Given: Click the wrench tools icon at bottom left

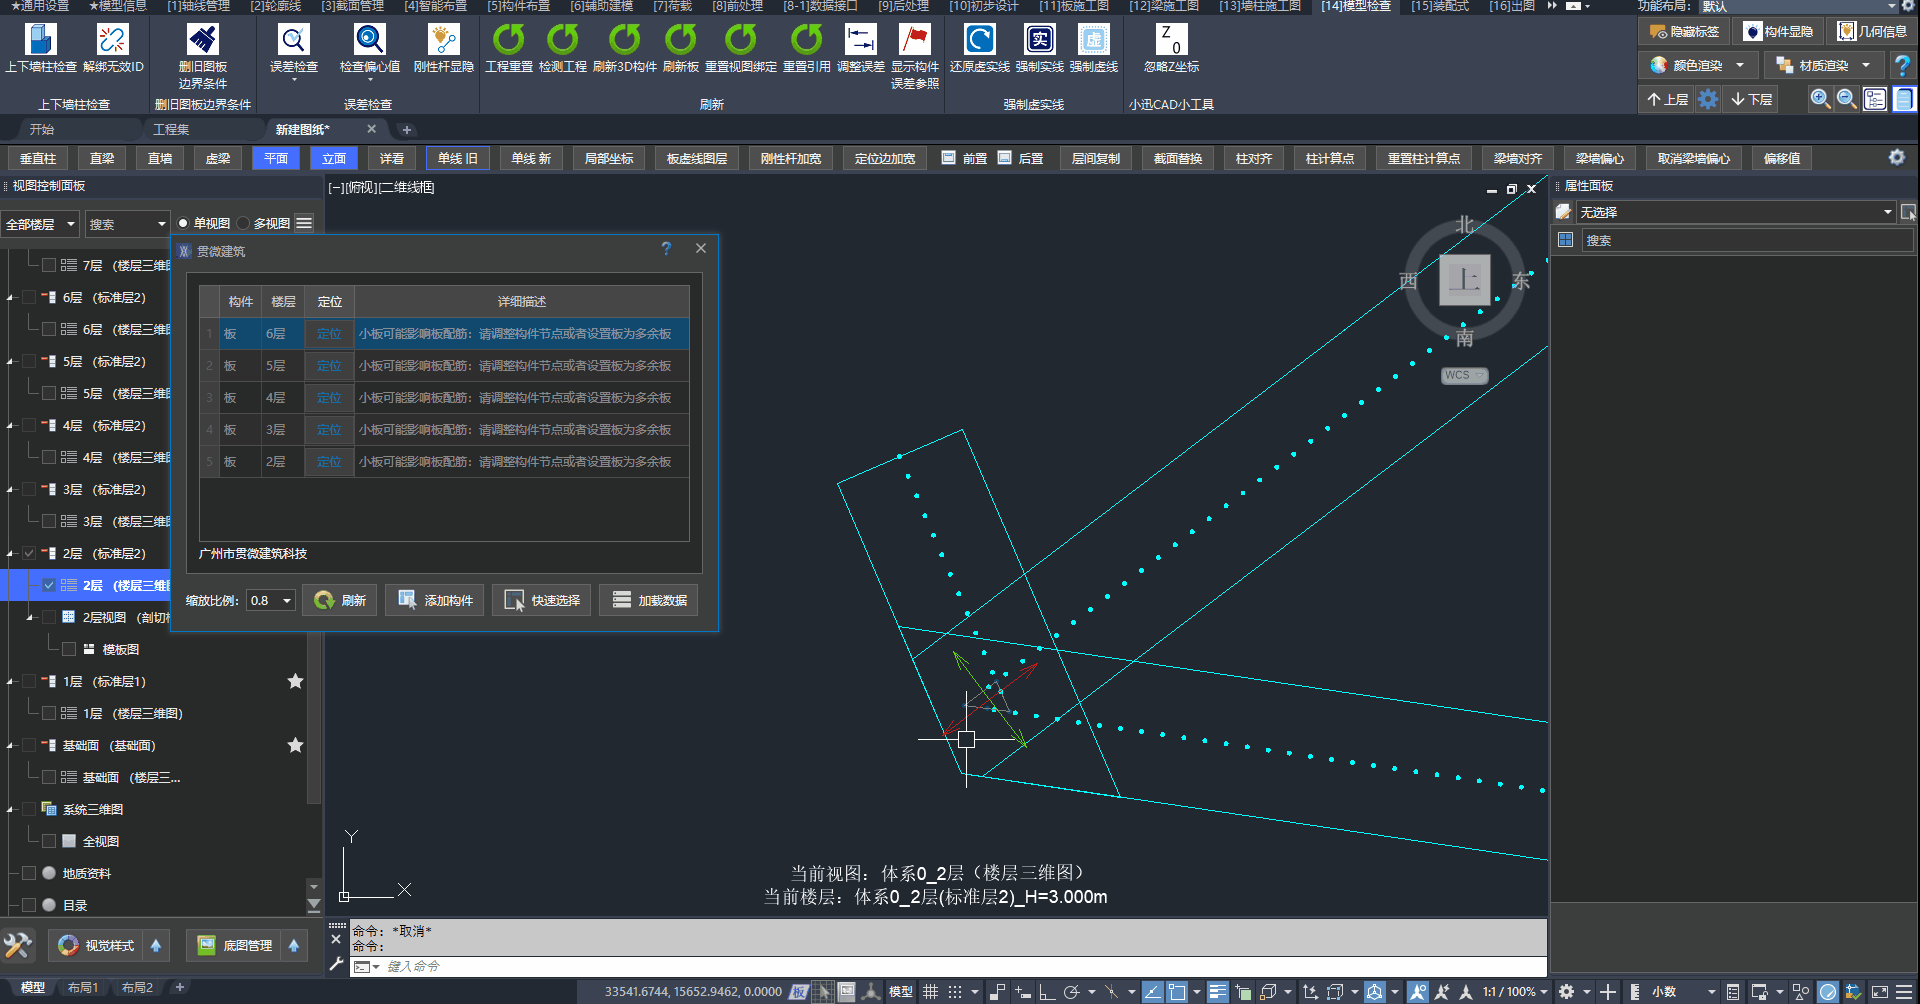Looking at the screenshot, I should click(x=18, y=945).
